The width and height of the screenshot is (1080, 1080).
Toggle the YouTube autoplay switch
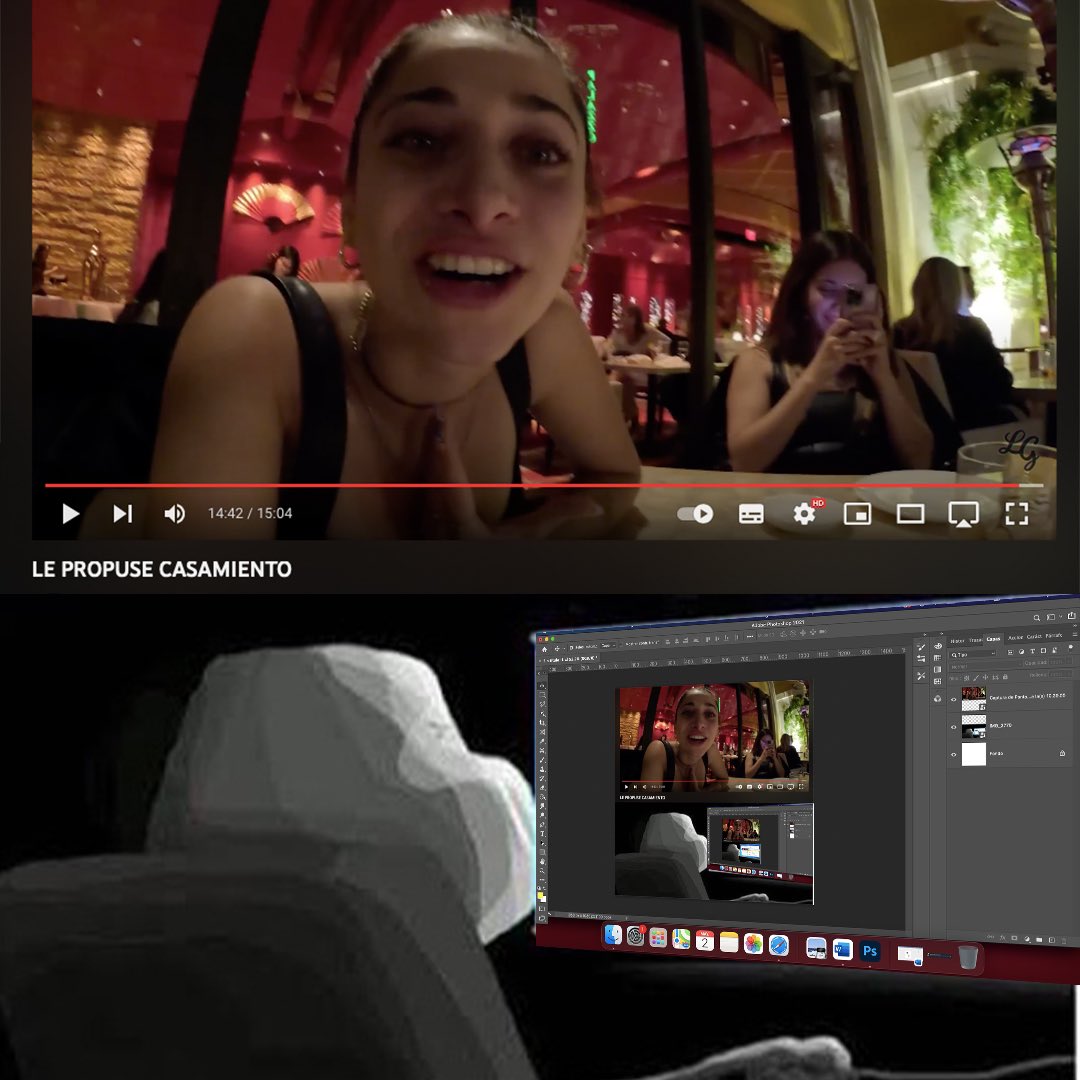click(695, 513)
